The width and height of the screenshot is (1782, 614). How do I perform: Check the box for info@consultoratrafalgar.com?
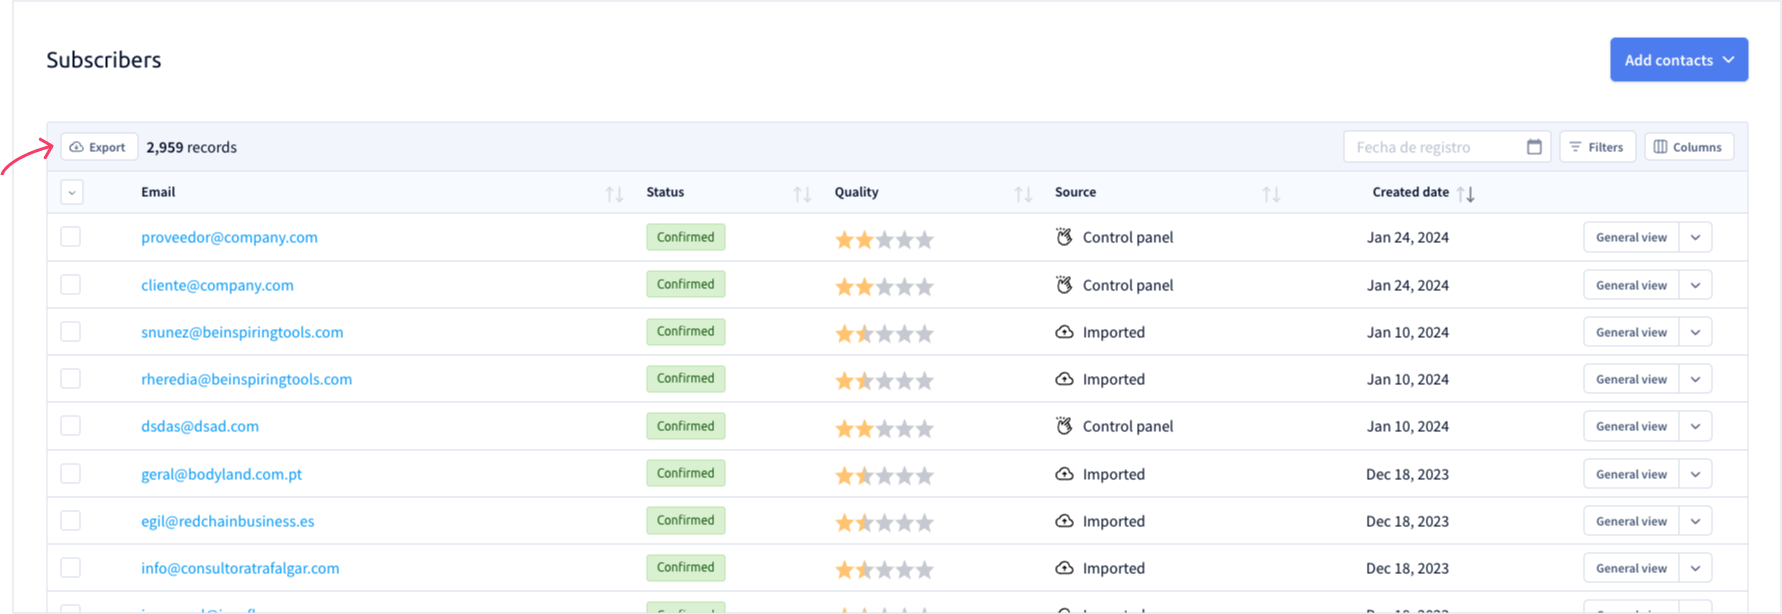pos(71,568)
